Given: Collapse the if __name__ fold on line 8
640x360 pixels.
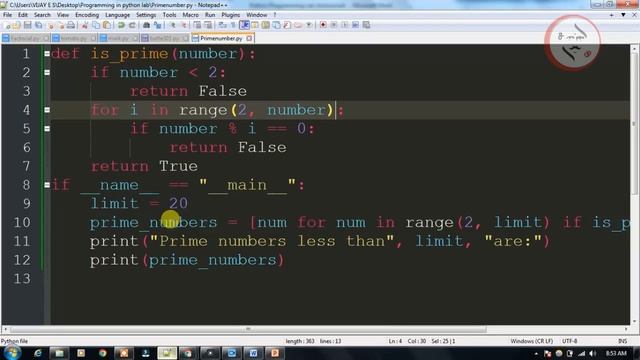Looking at the screenshot, I should [47, 185].
